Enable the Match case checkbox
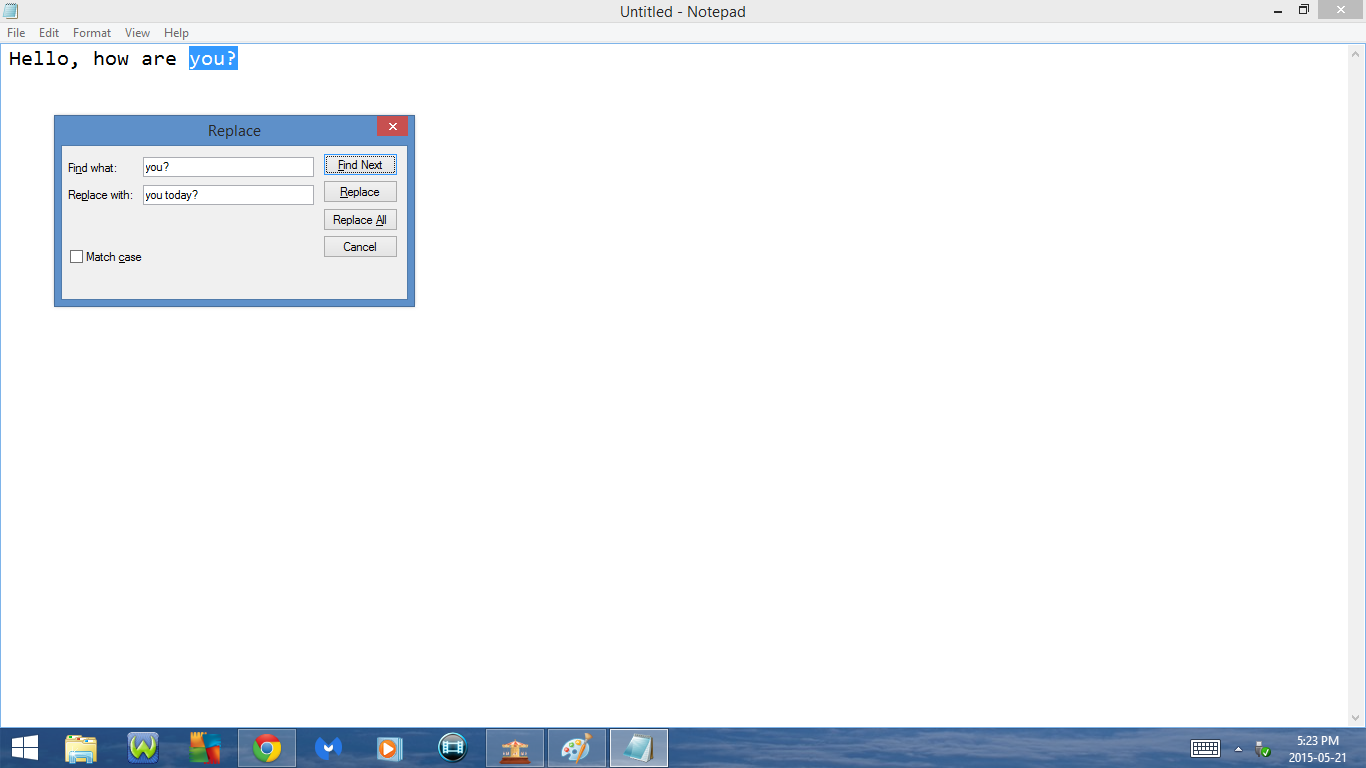The height and width of the screenshot is (768, 1366). 76,256
